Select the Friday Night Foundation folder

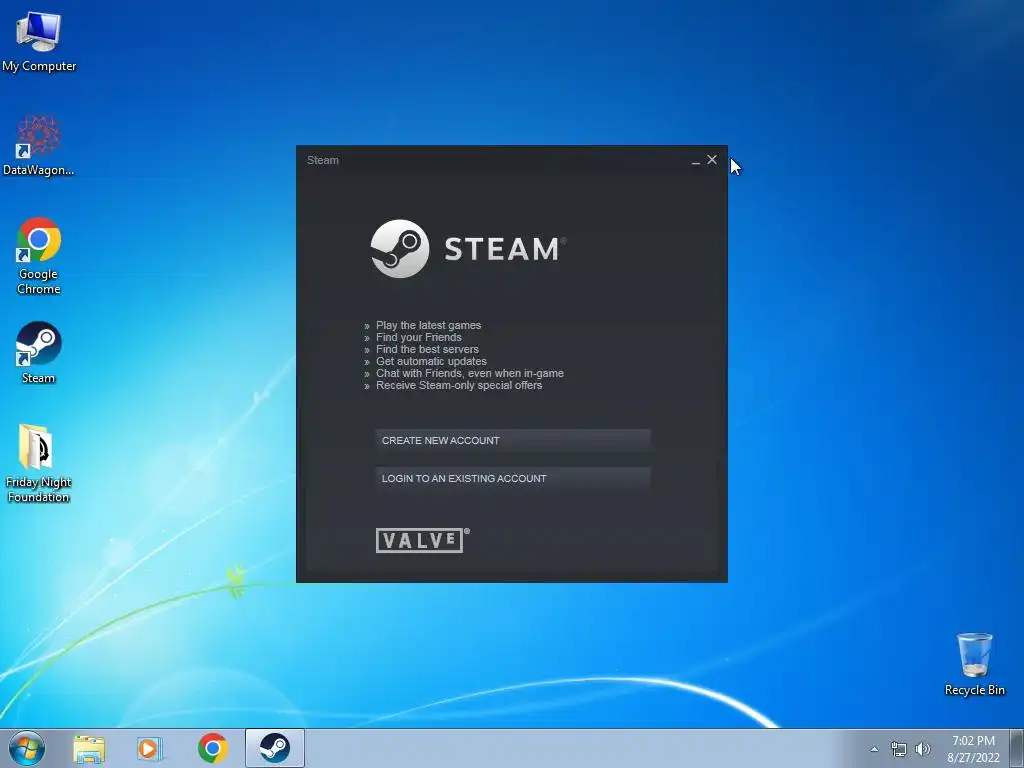39,463
